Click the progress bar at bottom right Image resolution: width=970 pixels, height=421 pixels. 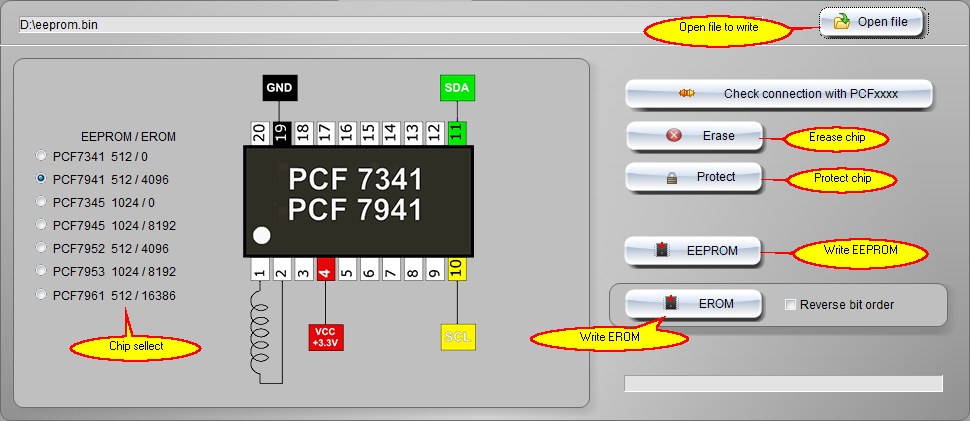783,383
